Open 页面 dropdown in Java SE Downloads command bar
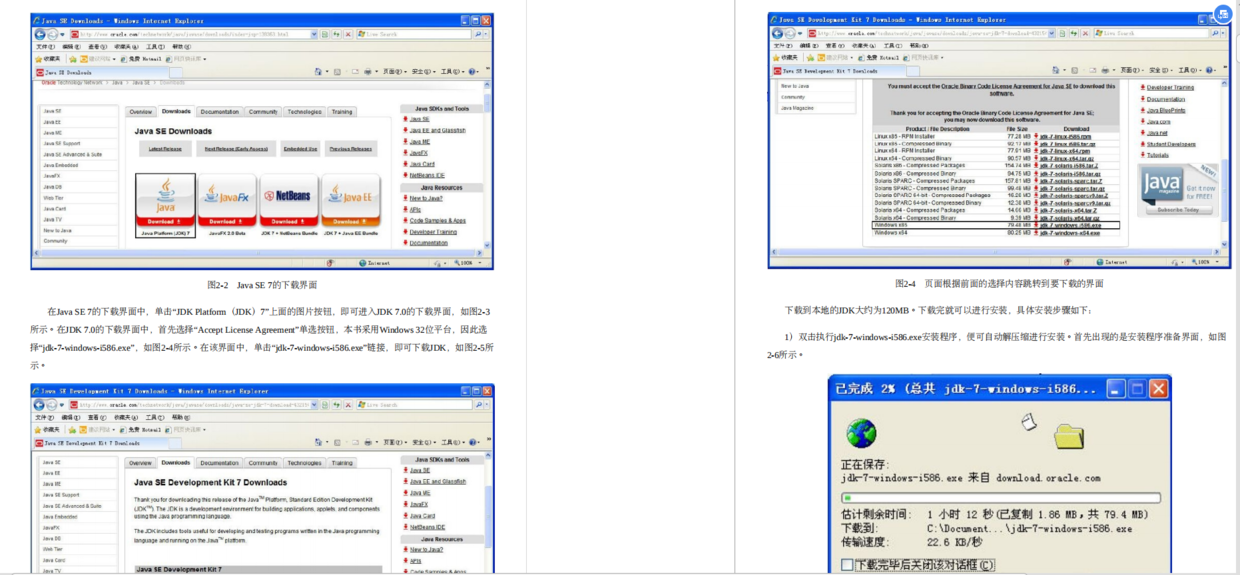Image resolution: width=1240 pixels, height=575 pixels. click(x=395, y=72)
